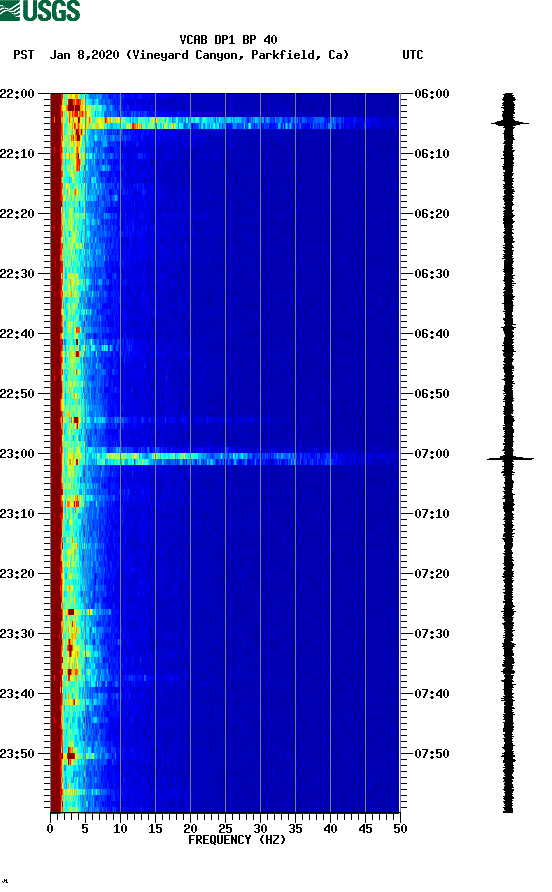
Task: Click the USGS logo
Action: click(40, 10)
